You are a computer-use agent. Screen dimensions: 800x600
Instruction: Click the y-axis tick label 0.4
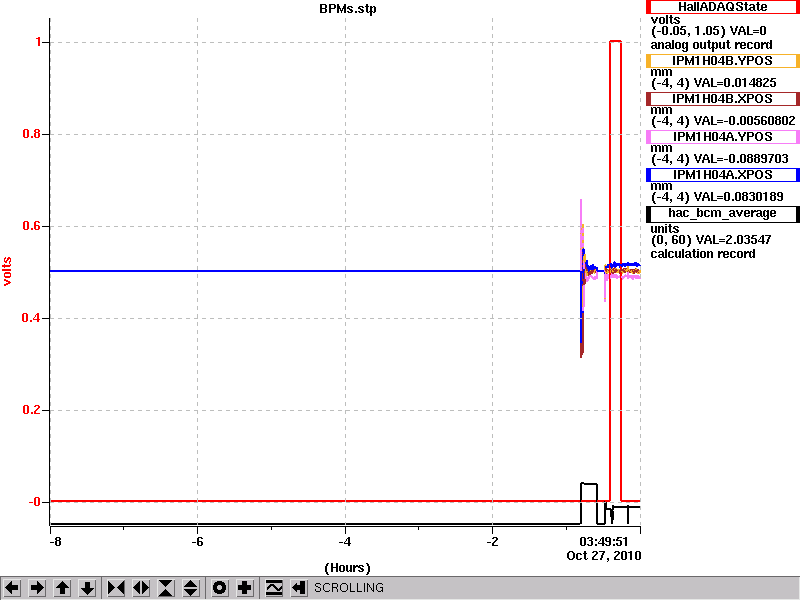(32, 318)
